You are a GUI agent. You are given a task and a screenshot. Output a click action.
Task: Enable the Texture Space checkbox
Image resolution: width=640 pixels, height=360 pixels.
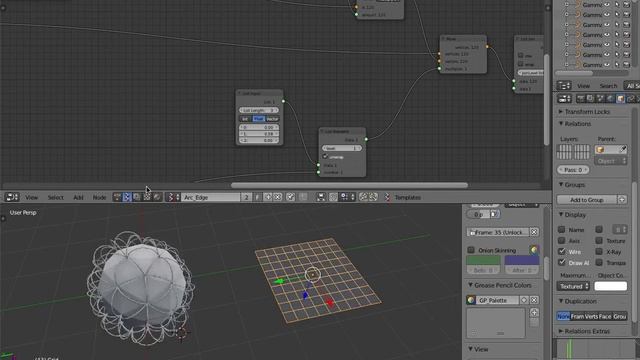[599, 240]
